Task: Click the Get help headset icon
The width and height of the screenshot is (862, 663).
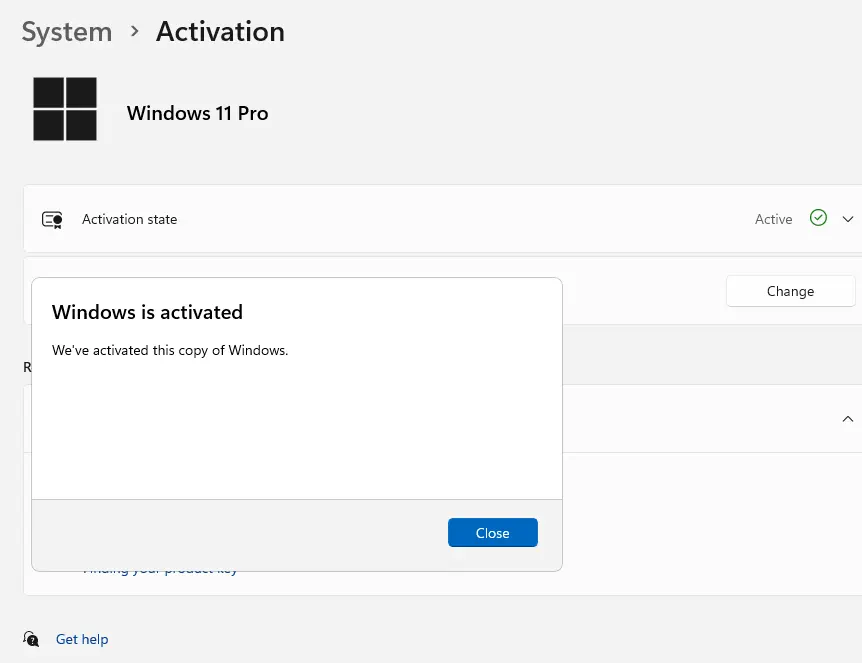Action: 31,639
